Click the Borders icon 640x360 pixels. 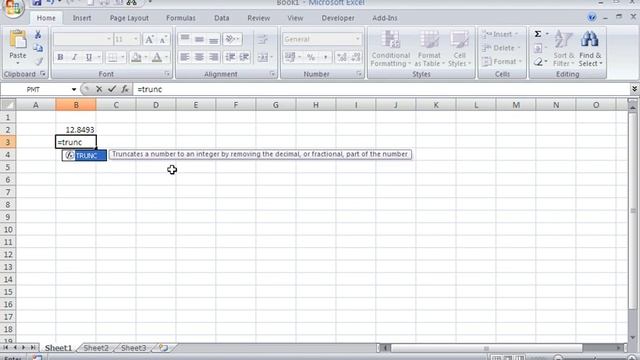(112, 57)
